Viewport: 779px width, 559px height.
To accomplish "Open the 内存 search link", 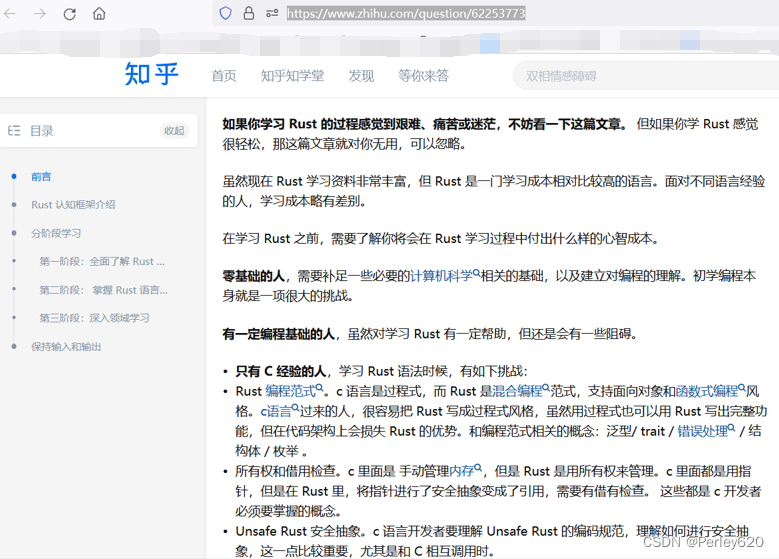I will coord(466,471).
